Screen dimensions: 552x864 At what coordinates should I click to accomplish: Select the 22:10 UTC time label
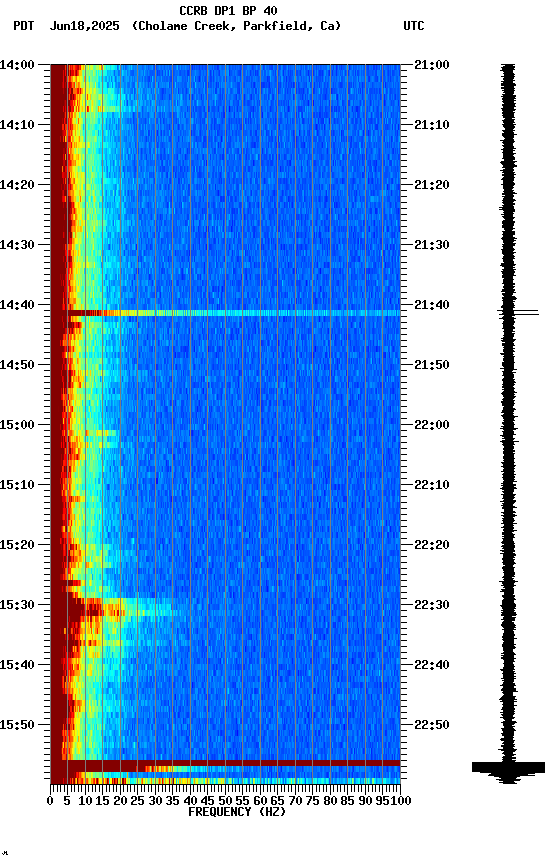point(432,485)
